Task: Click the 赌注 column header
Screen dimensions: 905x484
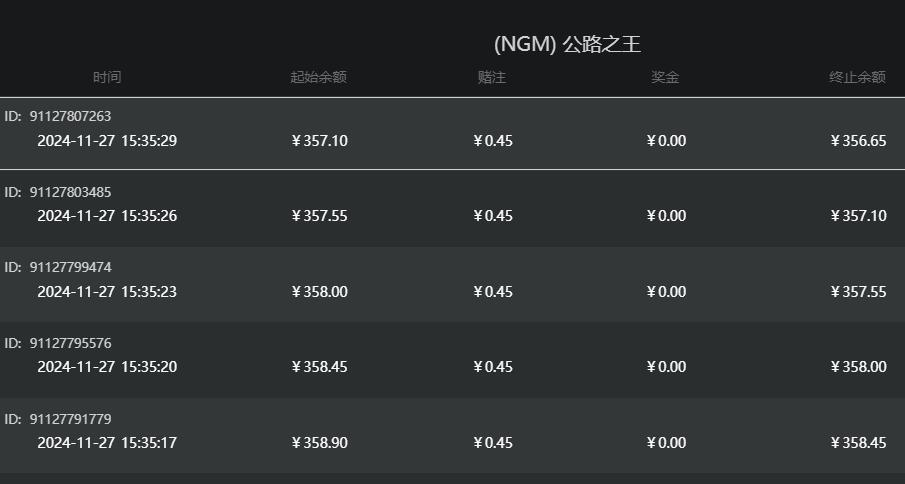Action: click(492, 77)
